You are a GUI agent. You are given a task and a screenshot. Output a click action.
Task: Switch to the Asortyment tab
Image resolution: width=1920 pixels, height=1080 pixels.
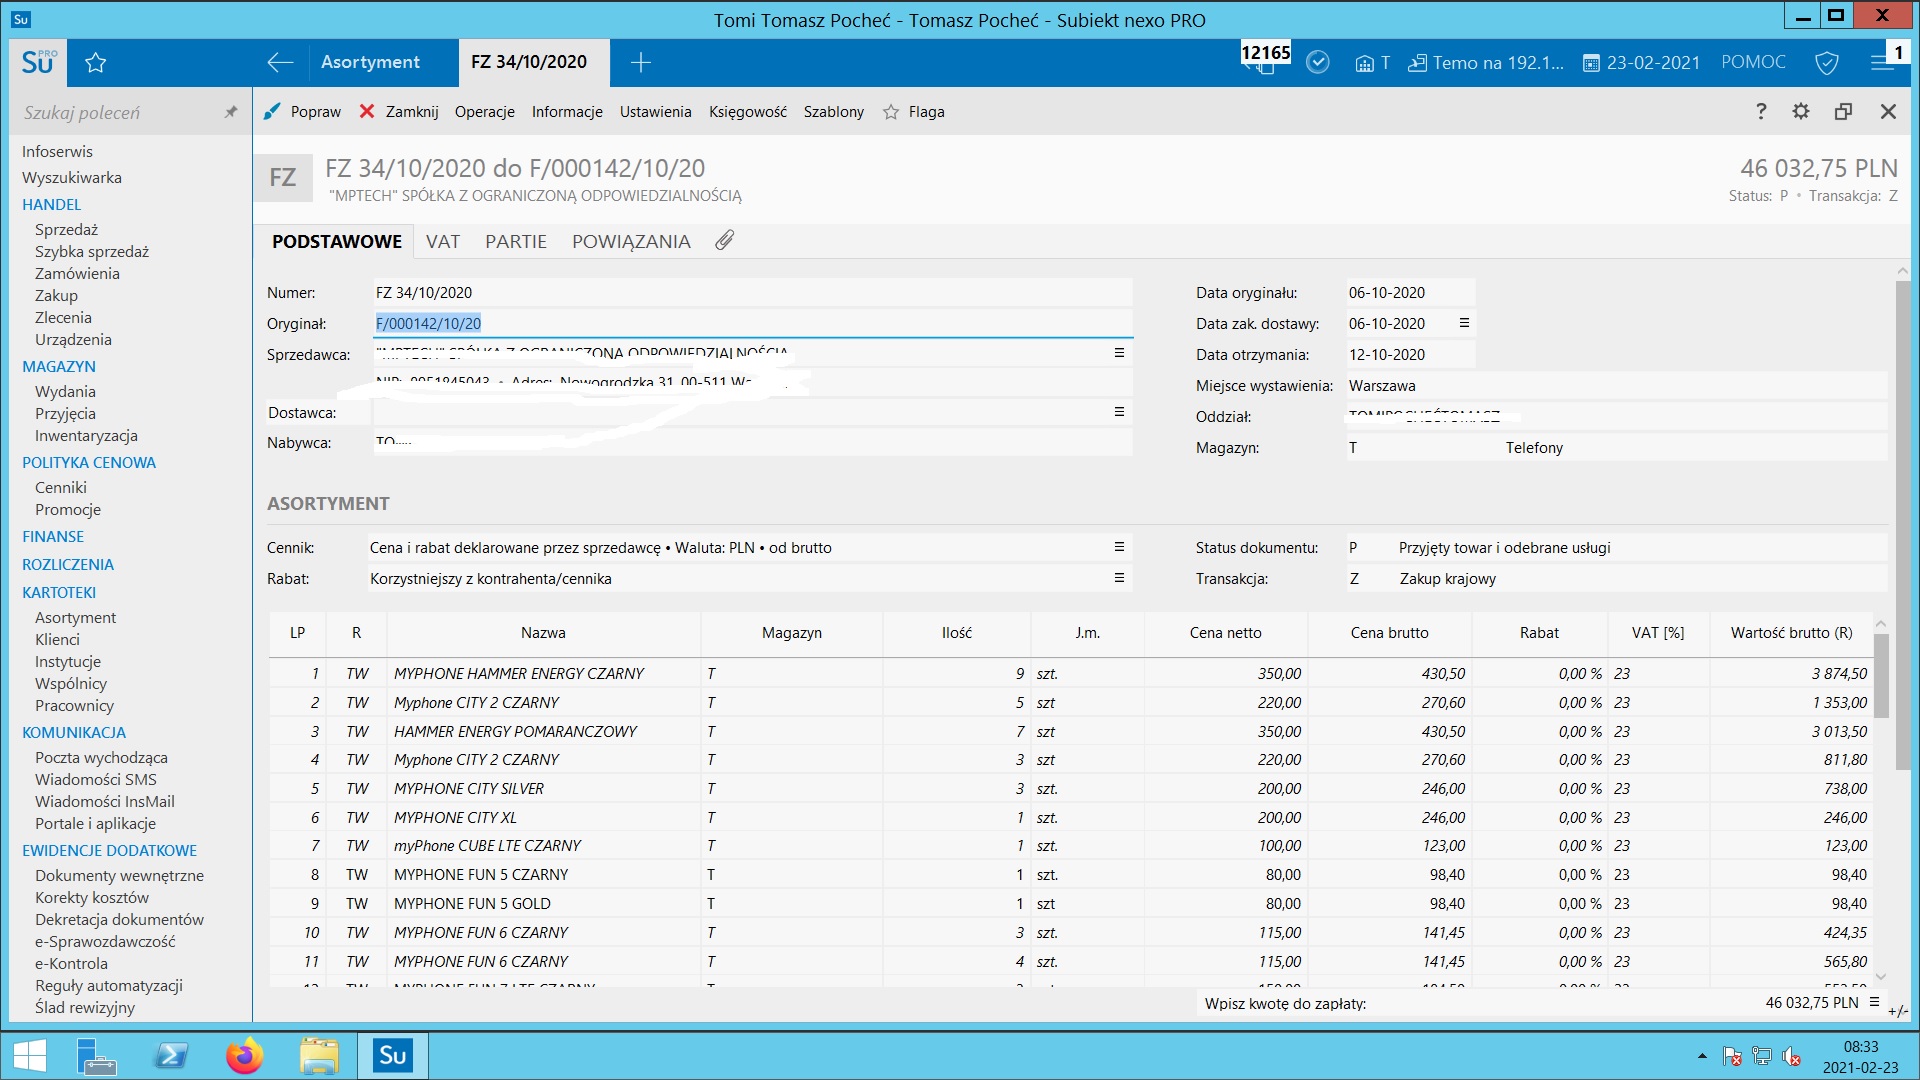click(370, 62)
